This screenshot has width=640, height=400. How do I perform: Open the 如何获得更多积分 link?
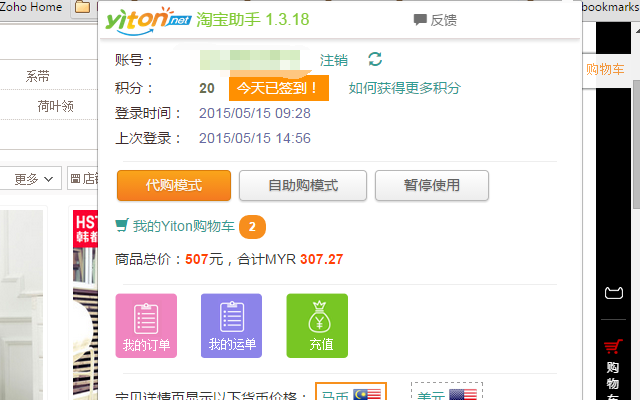404,88
